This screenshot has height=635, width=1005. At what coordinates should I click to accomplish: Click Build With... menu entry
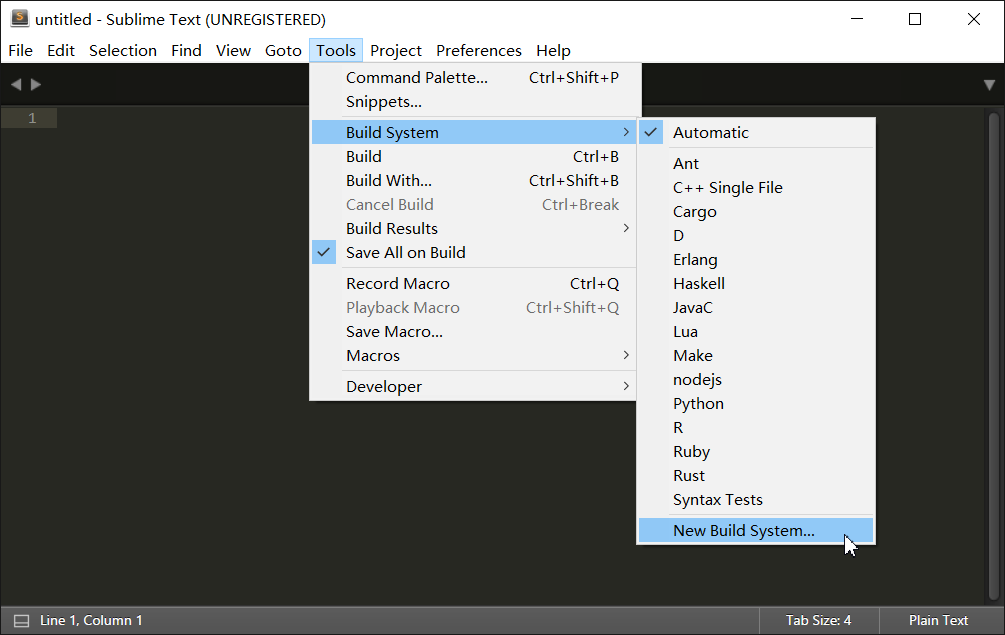click(x=473, y=181)
